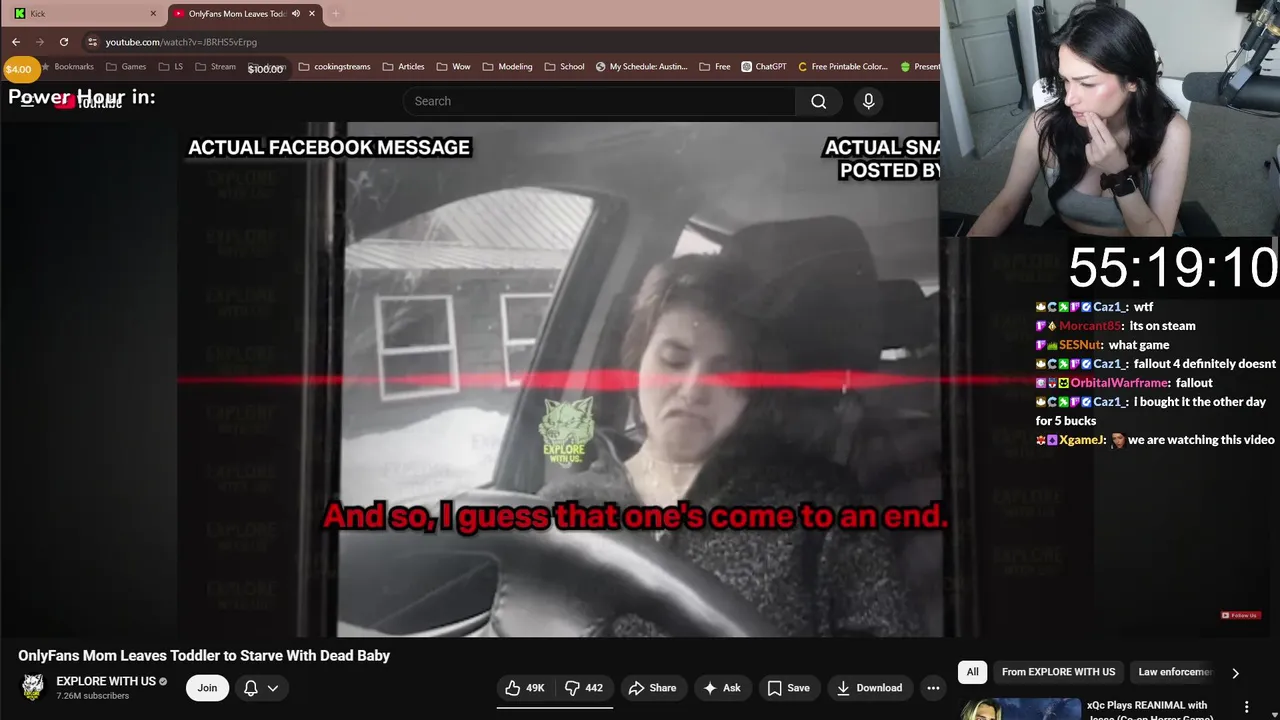Click Caz1_ wtf chat message
This screenshot has width=1280, height=720.
tap(1095, 307)
